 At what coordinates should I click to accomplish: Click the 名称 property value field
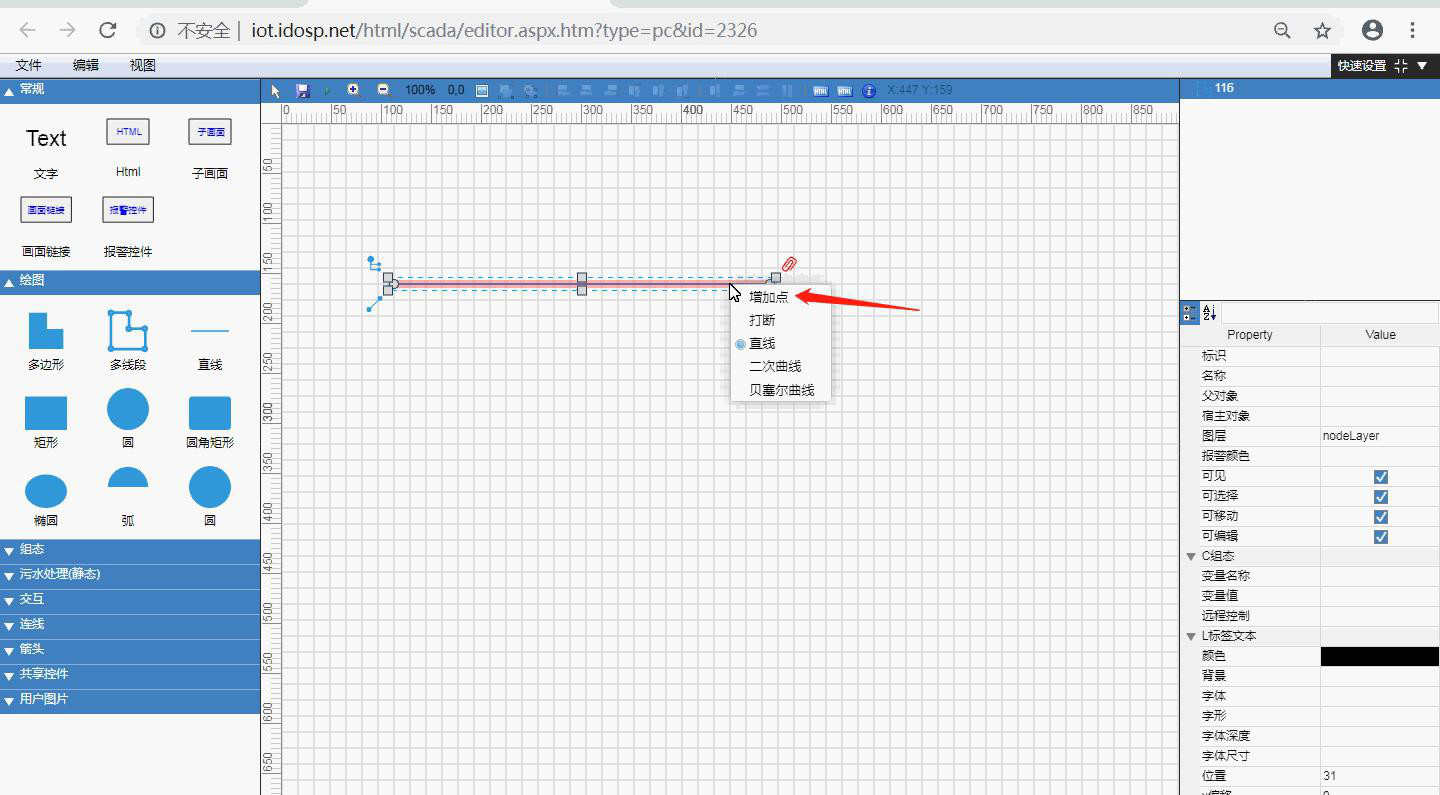click(1379, 376)
